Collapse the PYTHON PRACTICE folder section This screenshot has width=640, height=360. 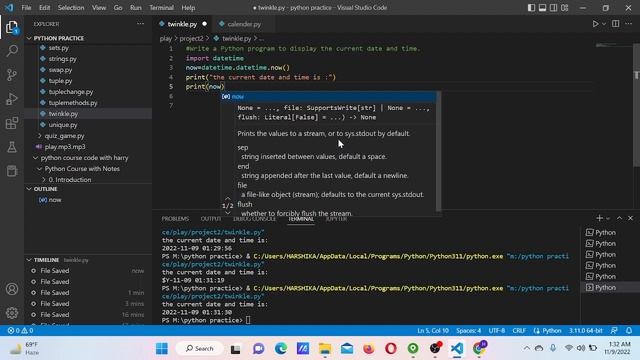coord(58,38)
